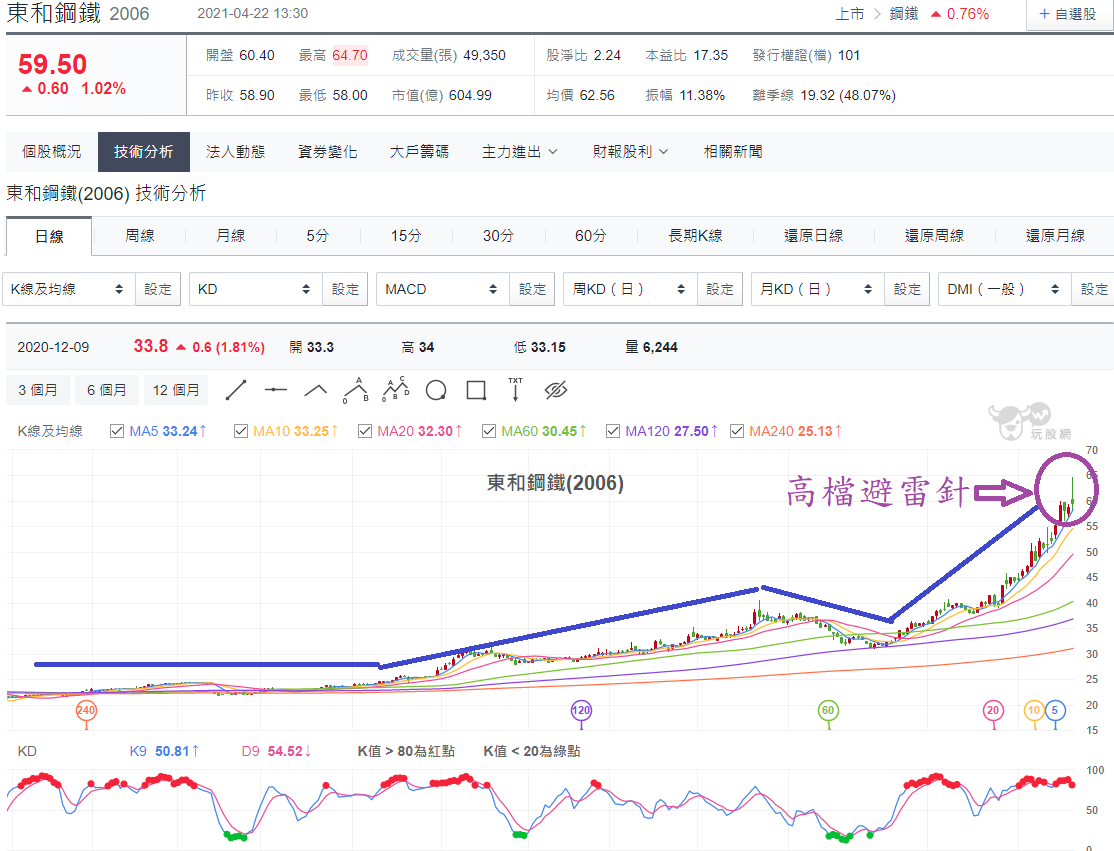Open the K線及均線 indicator dropdown
The height and width of the screenshot is (851, 1114).
point(68,289)
